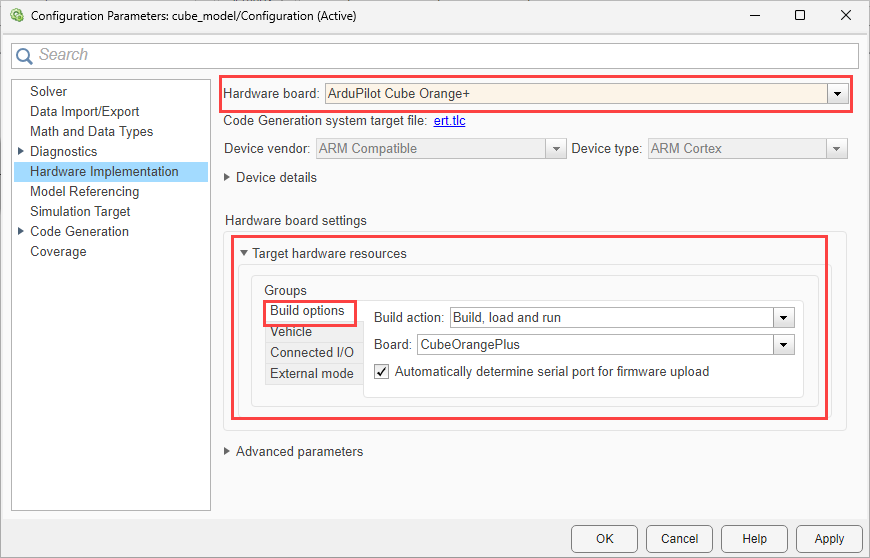Open the Data Import/Export pane
870x558 pixels.
84,111
